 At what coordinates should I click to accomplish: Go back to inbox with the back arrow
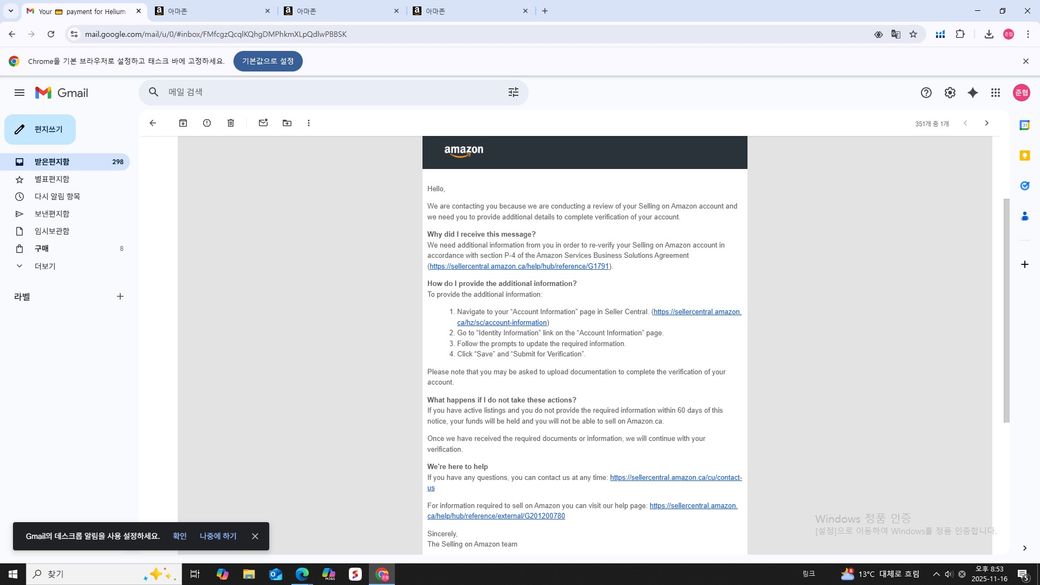[153, 123]
